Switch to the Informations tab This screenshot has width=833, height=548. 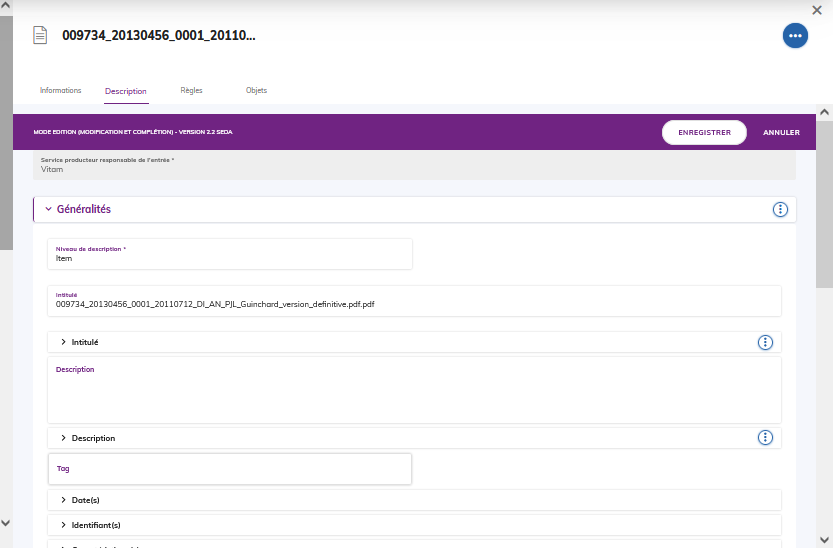pyautogui.click(x=60, y=90)
